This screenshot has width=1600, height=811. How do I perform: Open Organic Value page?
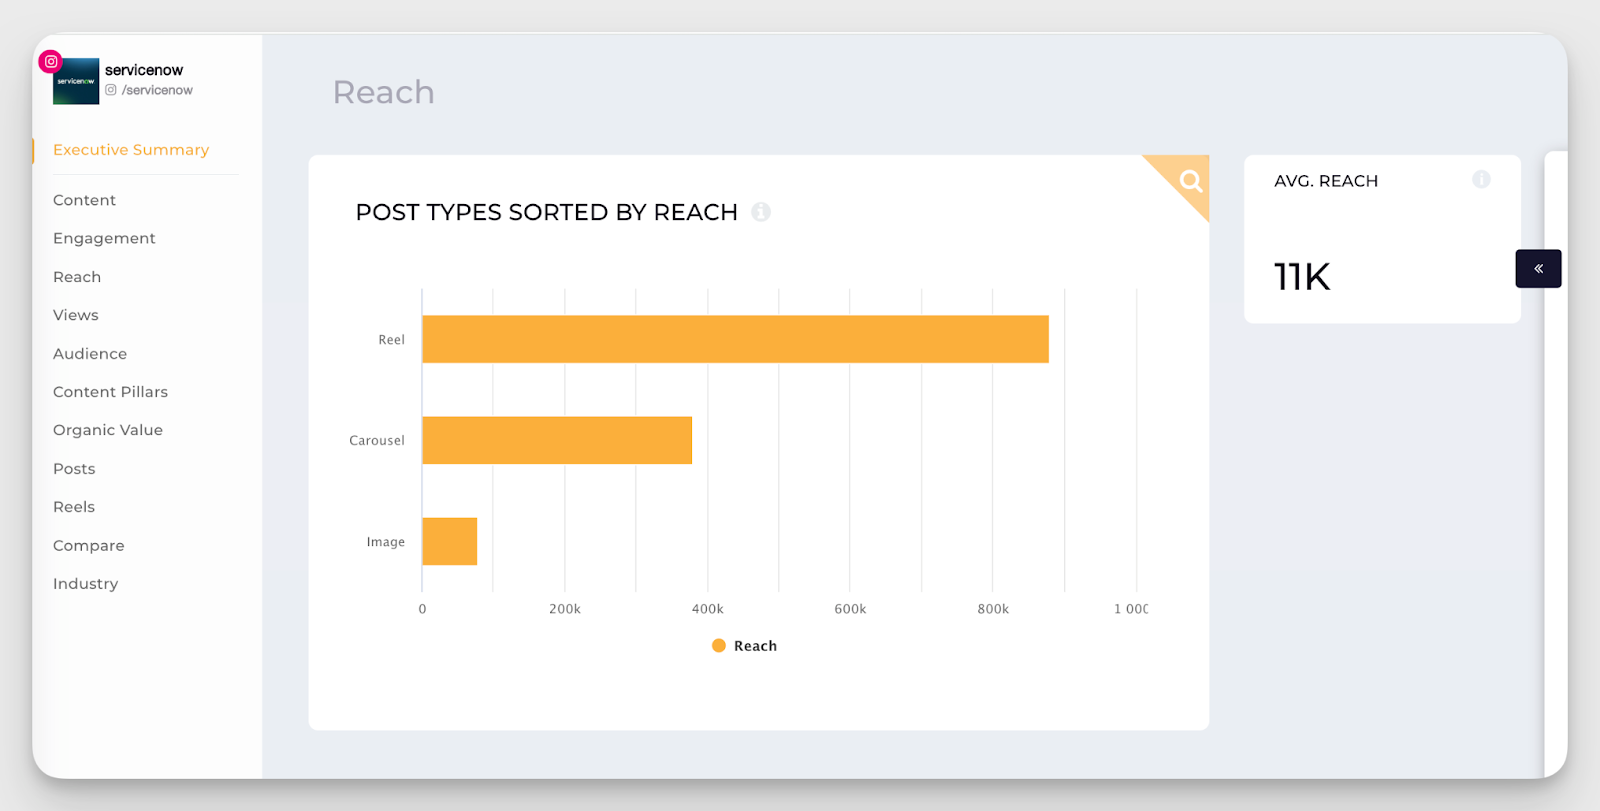tap(108, 430)
